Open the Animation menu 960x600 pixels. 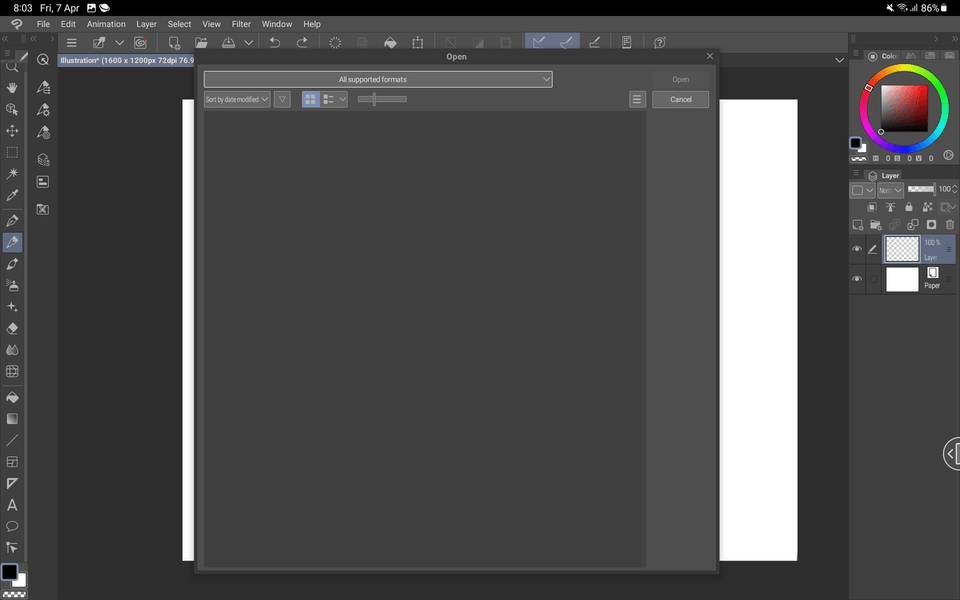click(x=106, y=23)
